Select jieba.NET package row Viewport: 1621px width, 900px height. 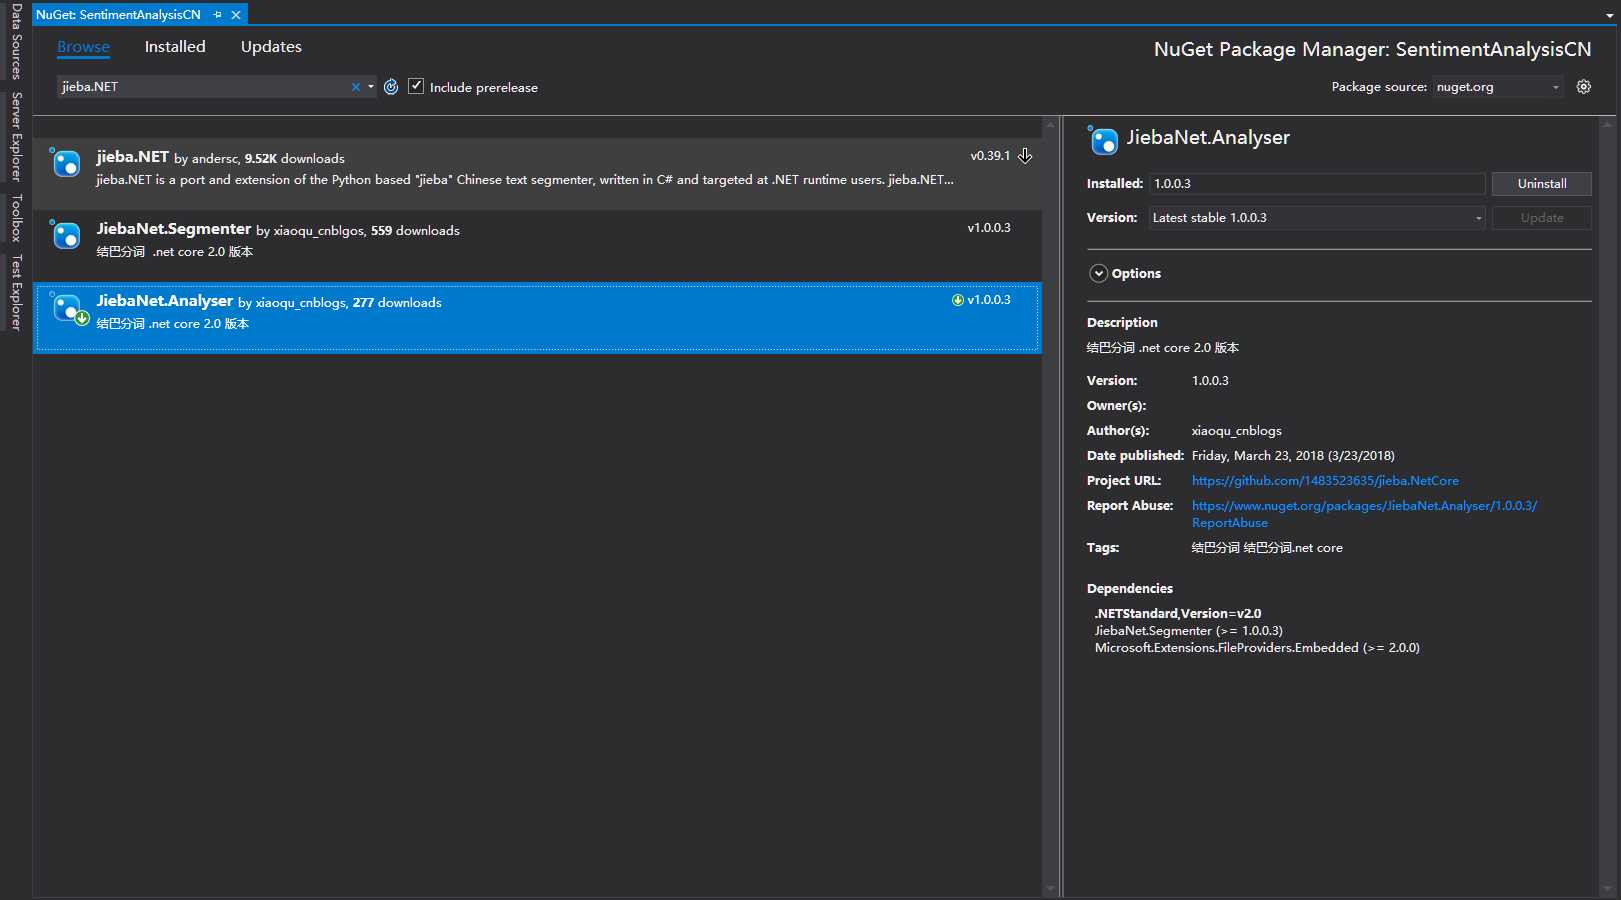[538, 174]
